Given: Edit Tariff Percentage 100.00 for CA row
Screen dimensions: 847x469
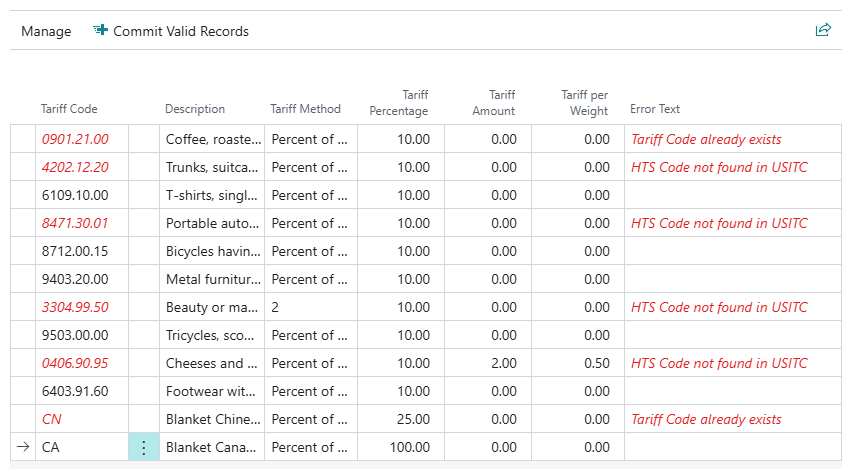Looking at the screenshot, I should click(410, 448).
